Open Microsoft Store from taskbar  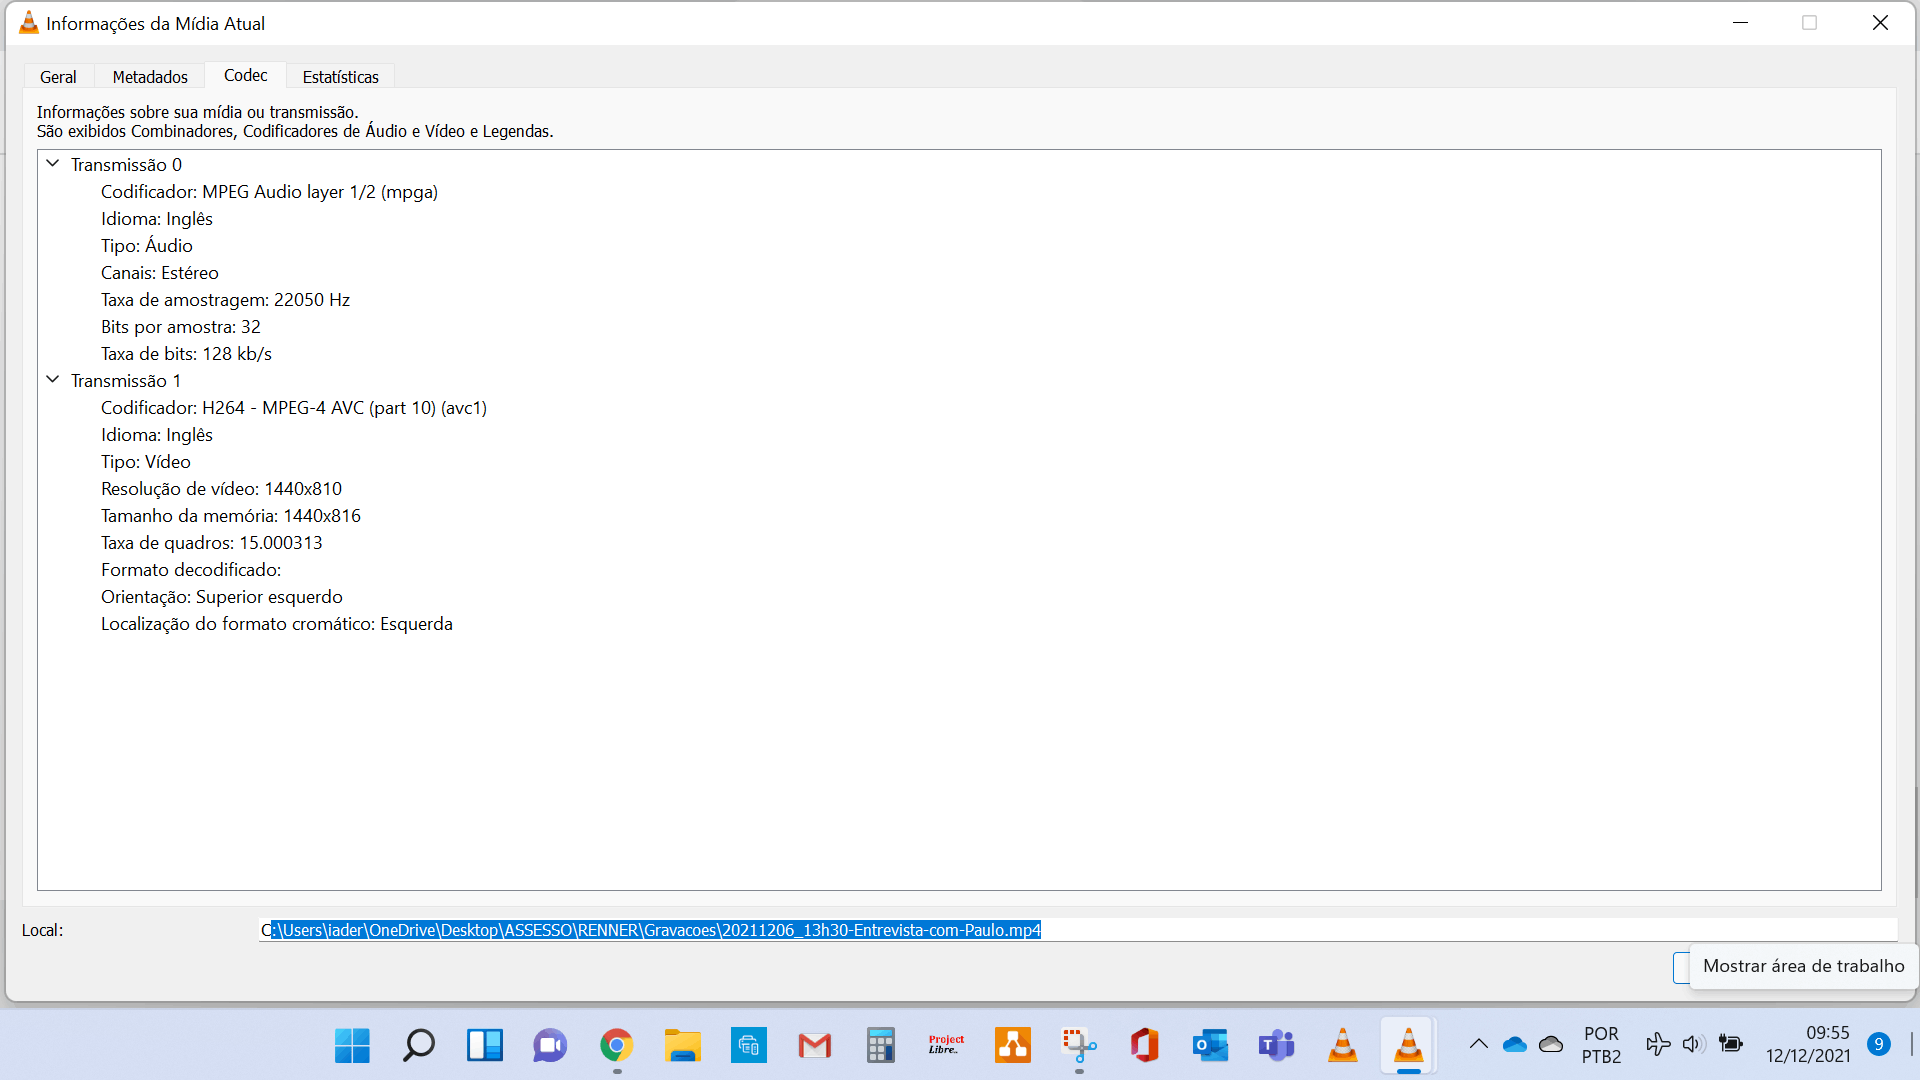click(748, 1046)
